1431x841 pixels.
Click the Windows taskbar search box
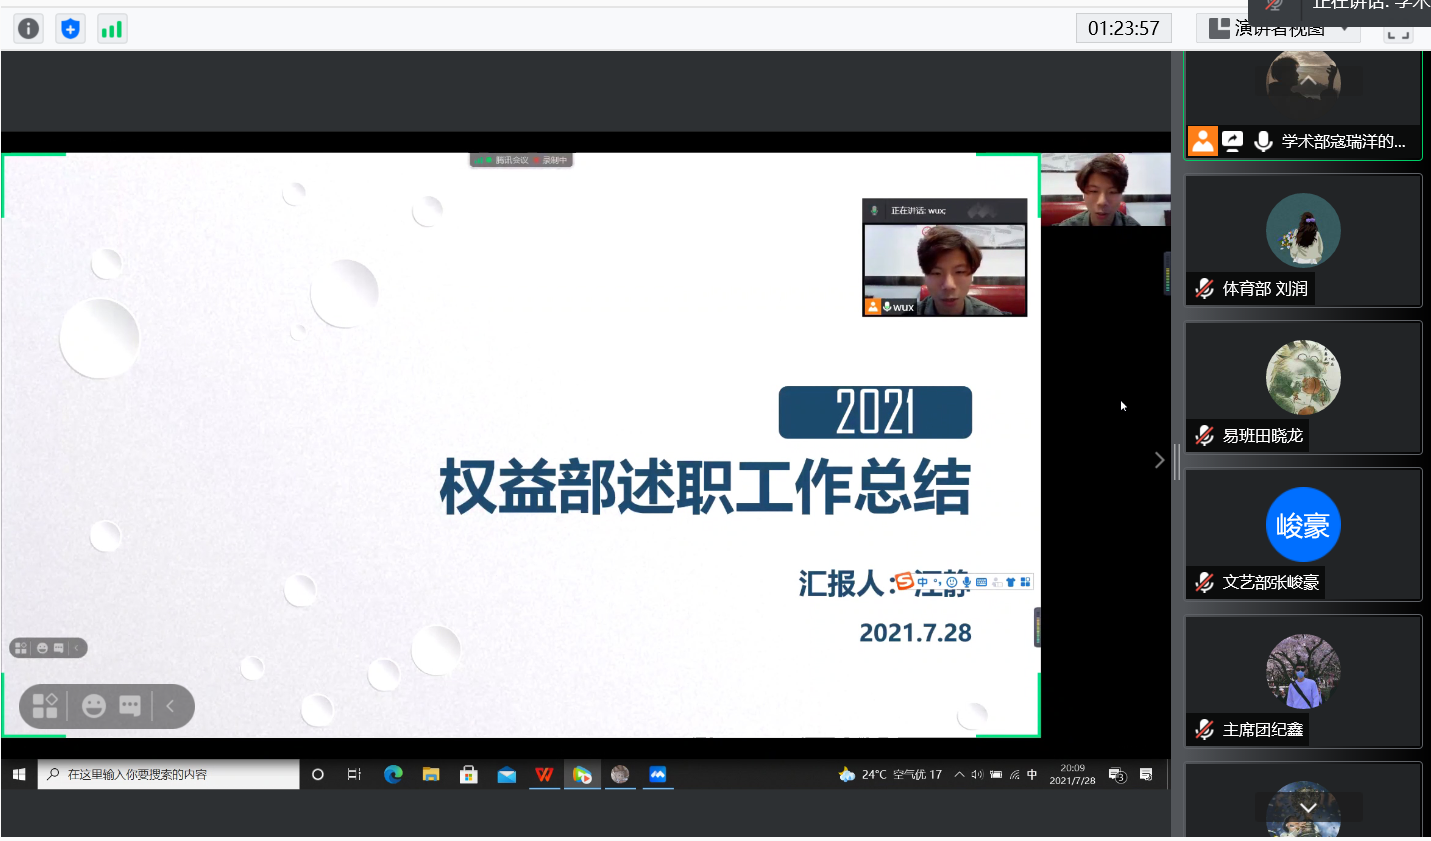pos(168,774)
